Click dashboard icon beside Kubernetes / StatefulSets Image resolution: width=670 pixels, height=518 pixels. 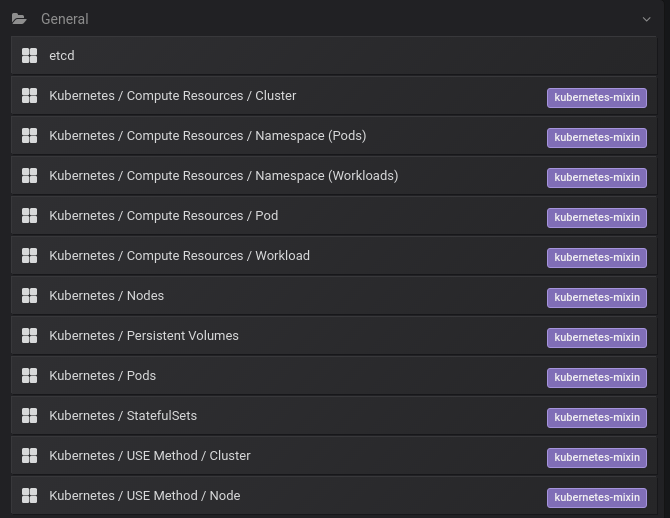29,416
